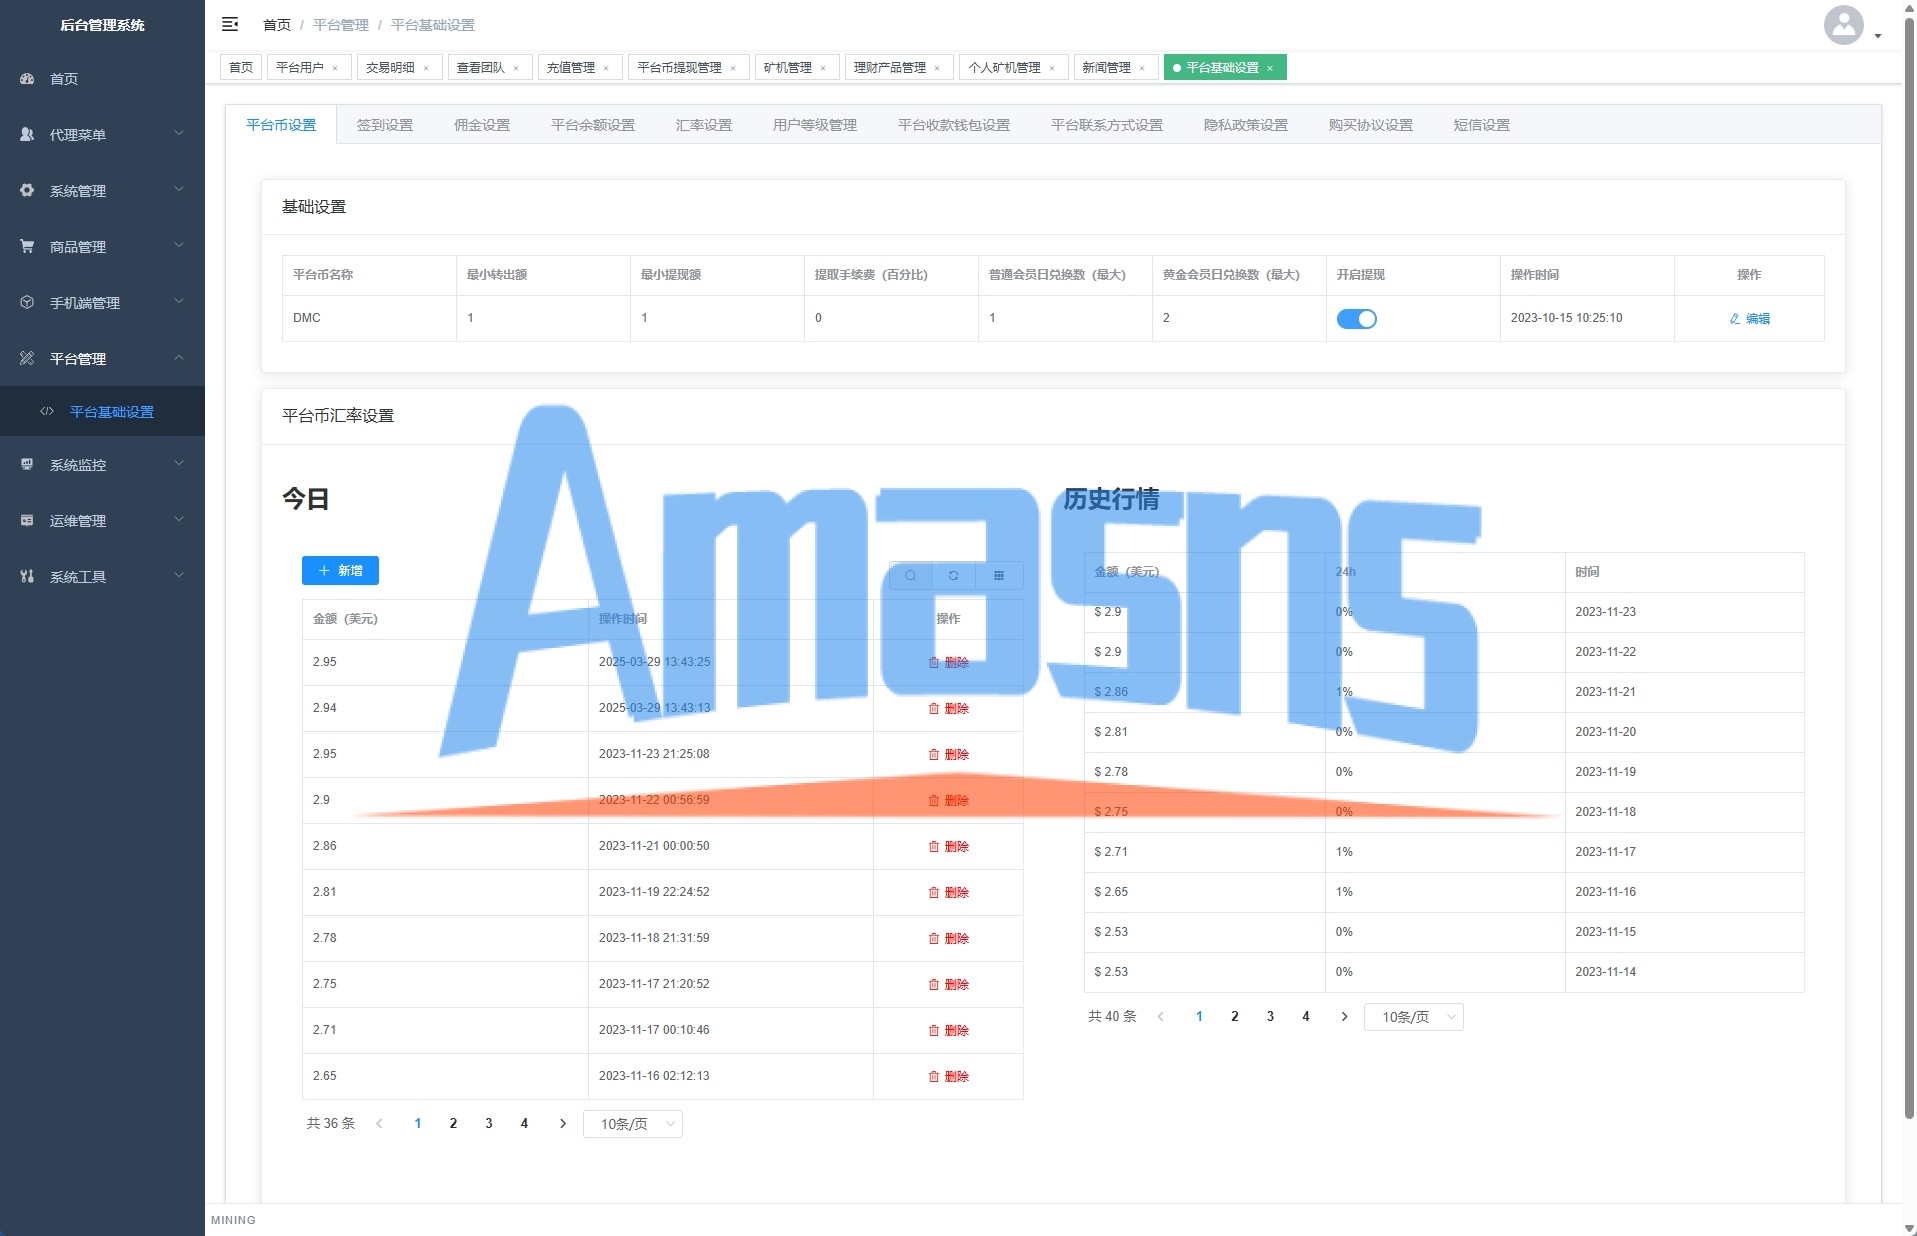The image size is (1917, 1236).
Task: Go to page 3 of history table
Action: point(1270,1017)
